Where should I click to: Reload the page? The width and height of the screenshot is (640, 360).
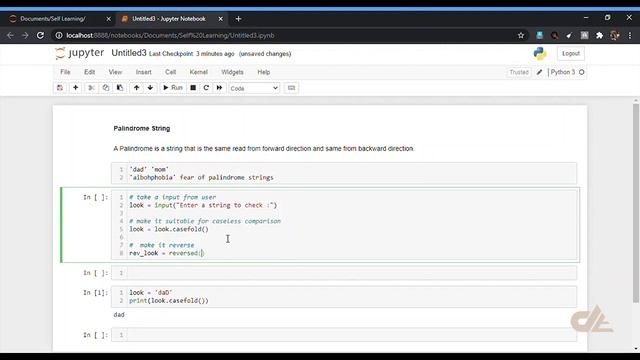pos(40,36)
